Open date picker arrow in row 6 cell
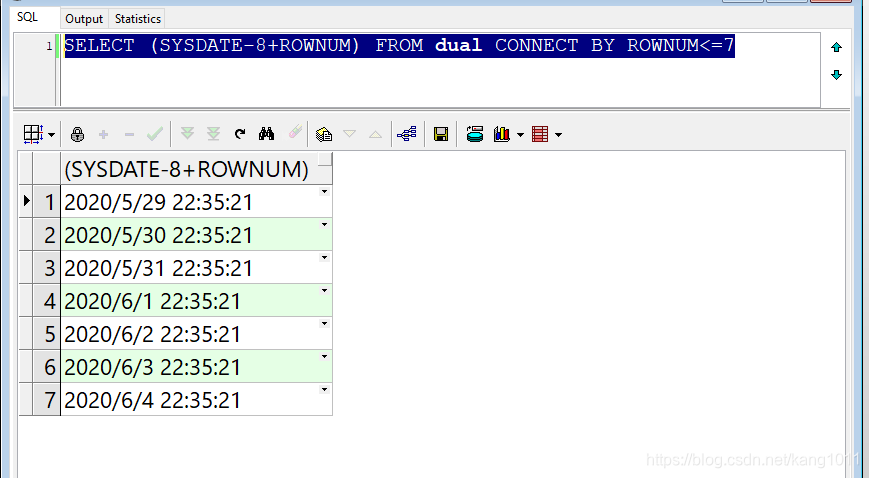The height and width of the screenshot is (478, 869). pyautogui.click(x=325, y=357)
